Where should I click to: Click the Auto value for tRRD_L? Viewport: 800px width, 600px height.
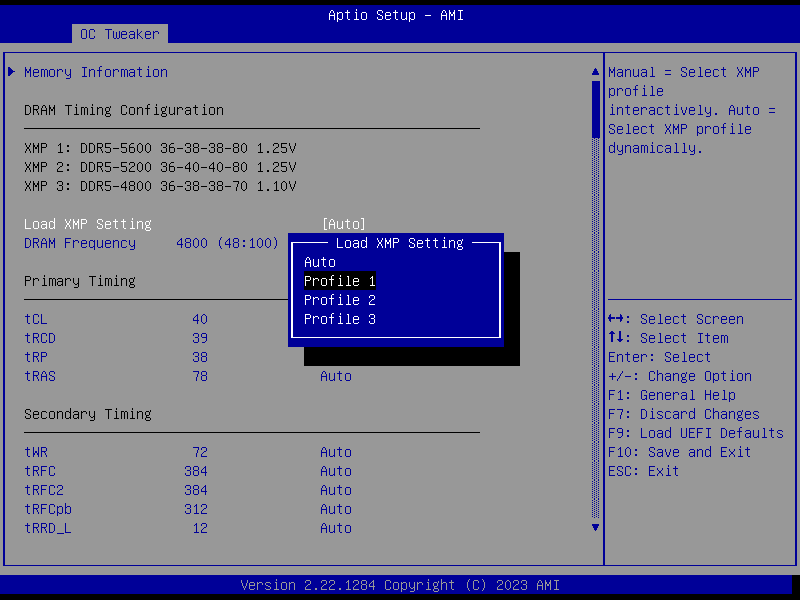click(x=336, y=529)
